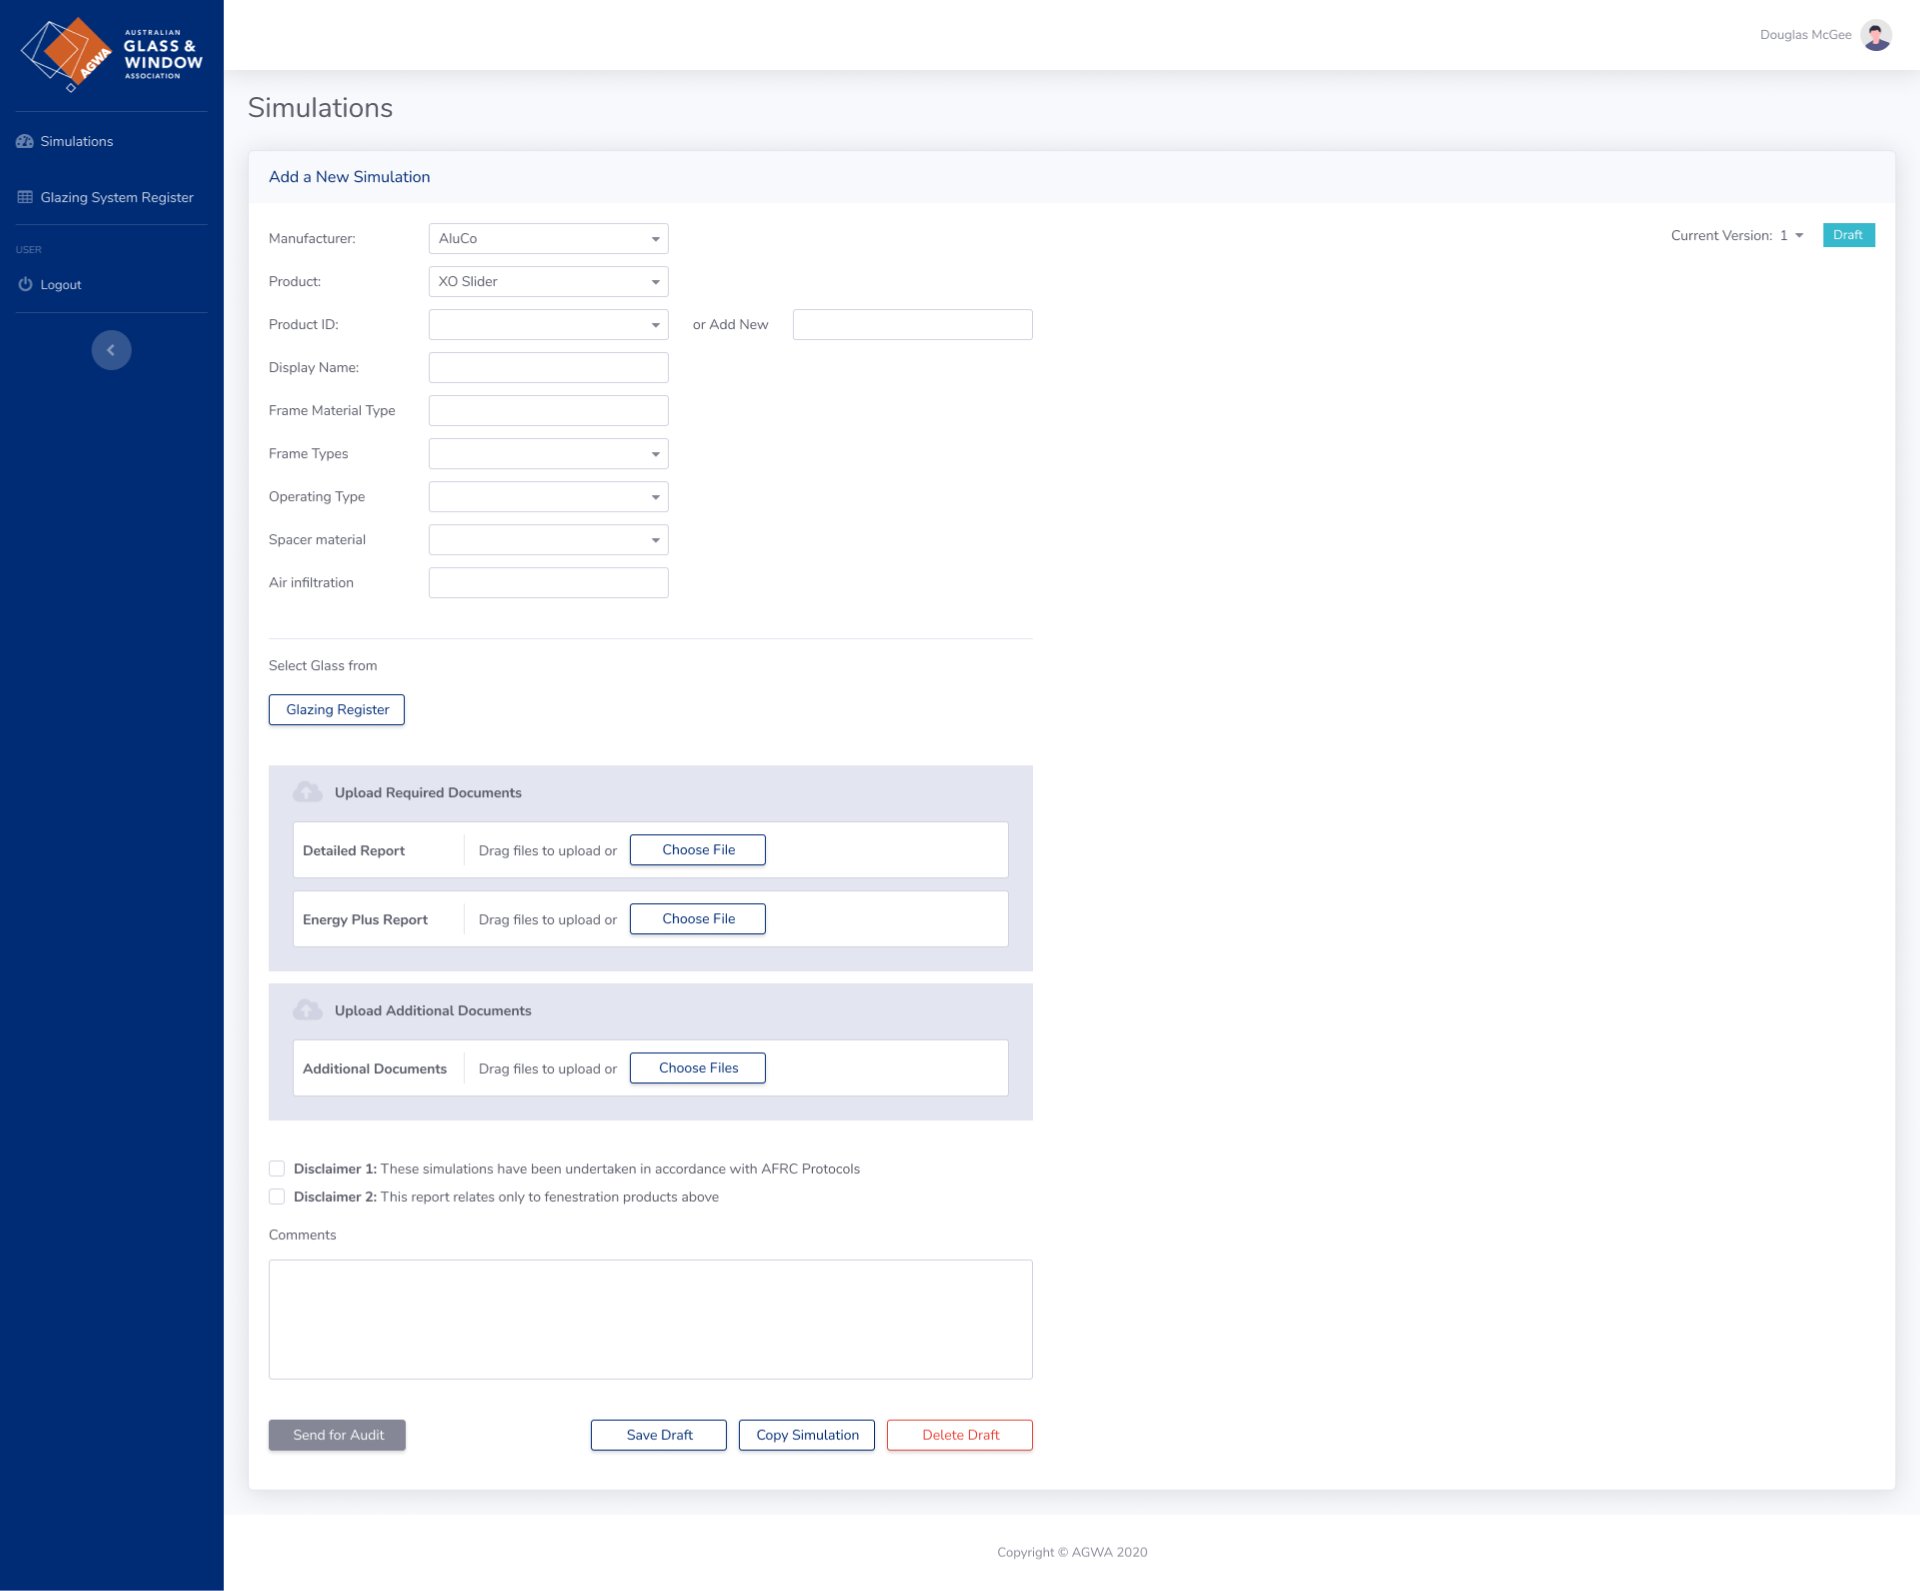This screenshot has width=1920, height=1591.
Task: Click the Upload Additional Documents cloud icon
Action: click(x=307, y=1011)
